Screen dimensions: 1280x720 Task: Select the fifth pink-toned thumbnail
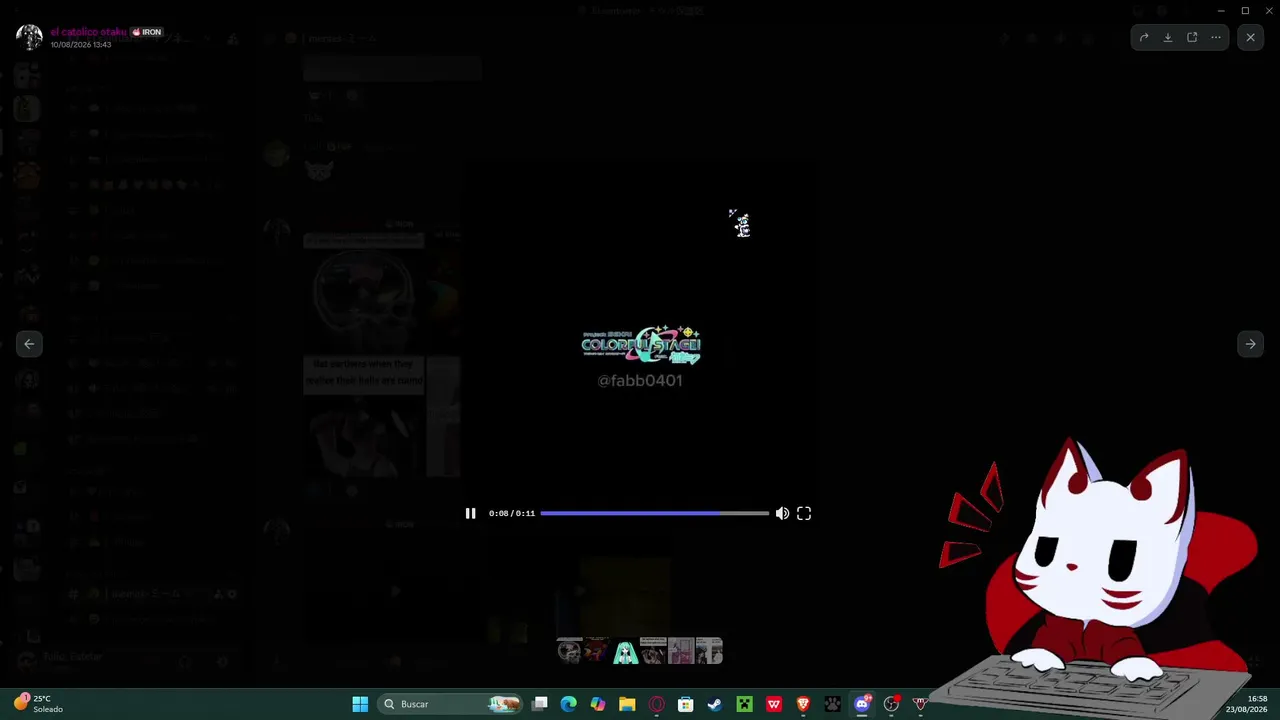(x=681, y=651)
